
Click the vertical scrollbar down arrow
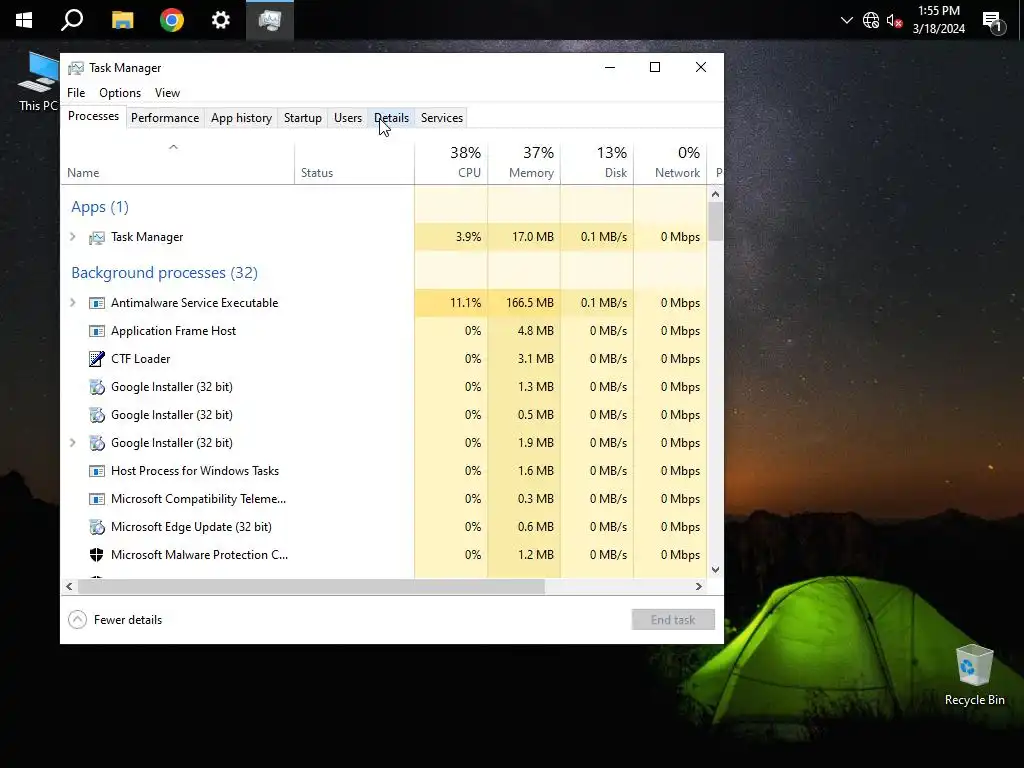click(715, 569)
